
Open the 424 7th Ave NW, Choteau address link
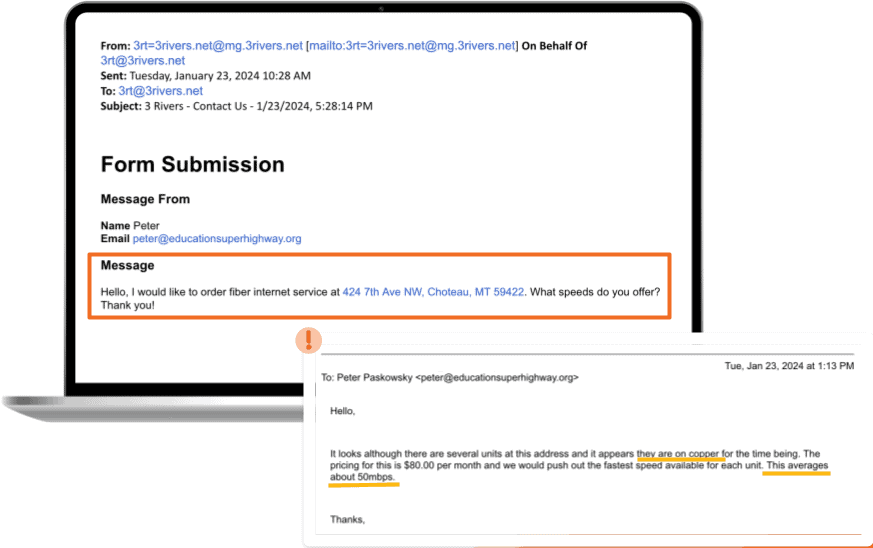pyautogui.click(x=433, y=292)
